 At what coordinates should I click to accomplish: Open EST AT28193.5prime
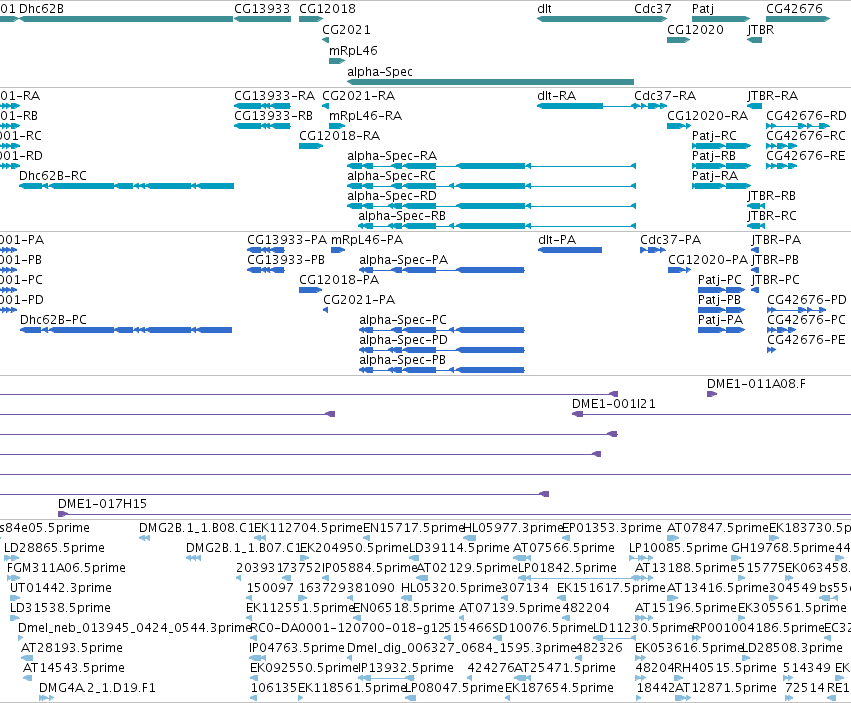[x=26, y=658]
